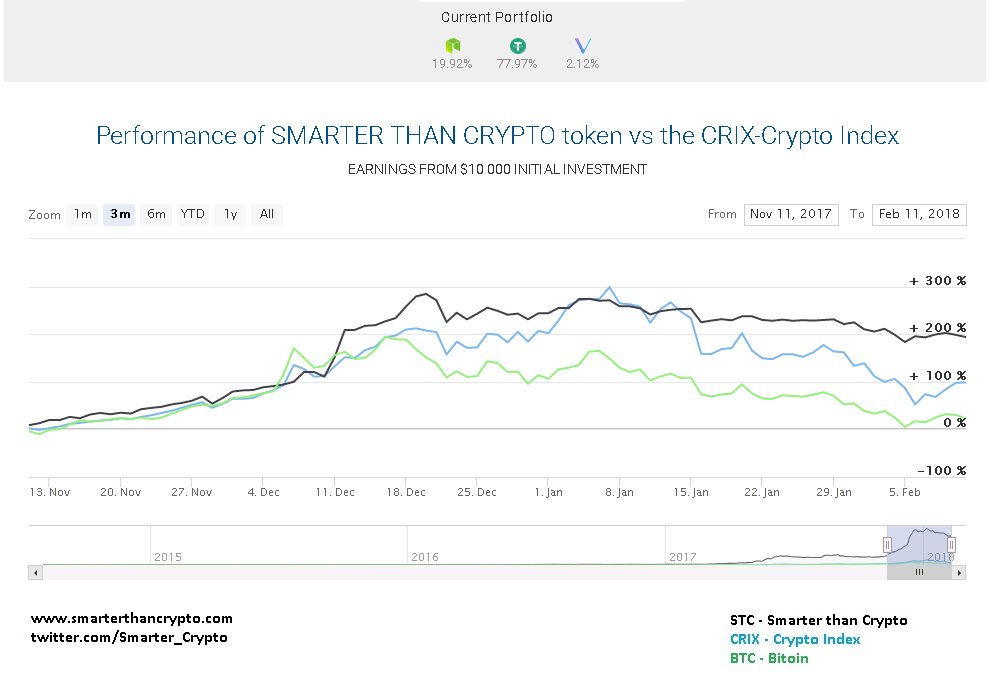Click the 4. Dec date label
990x683 pixels.
[x=263, y=492]
